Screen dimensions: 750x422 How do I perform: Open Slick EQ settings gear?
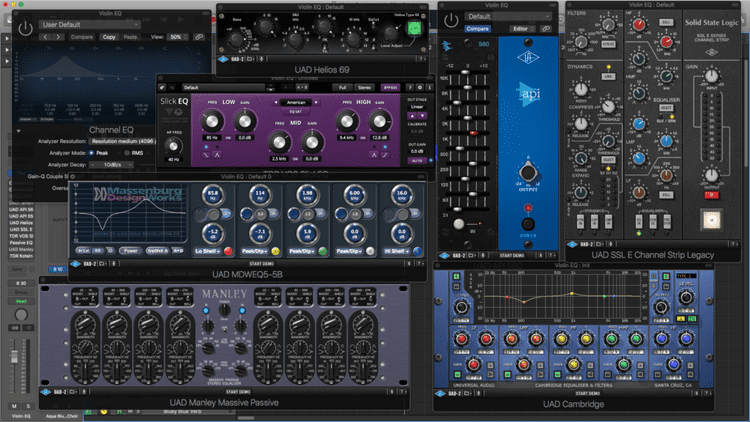click(x=419, y=88)
